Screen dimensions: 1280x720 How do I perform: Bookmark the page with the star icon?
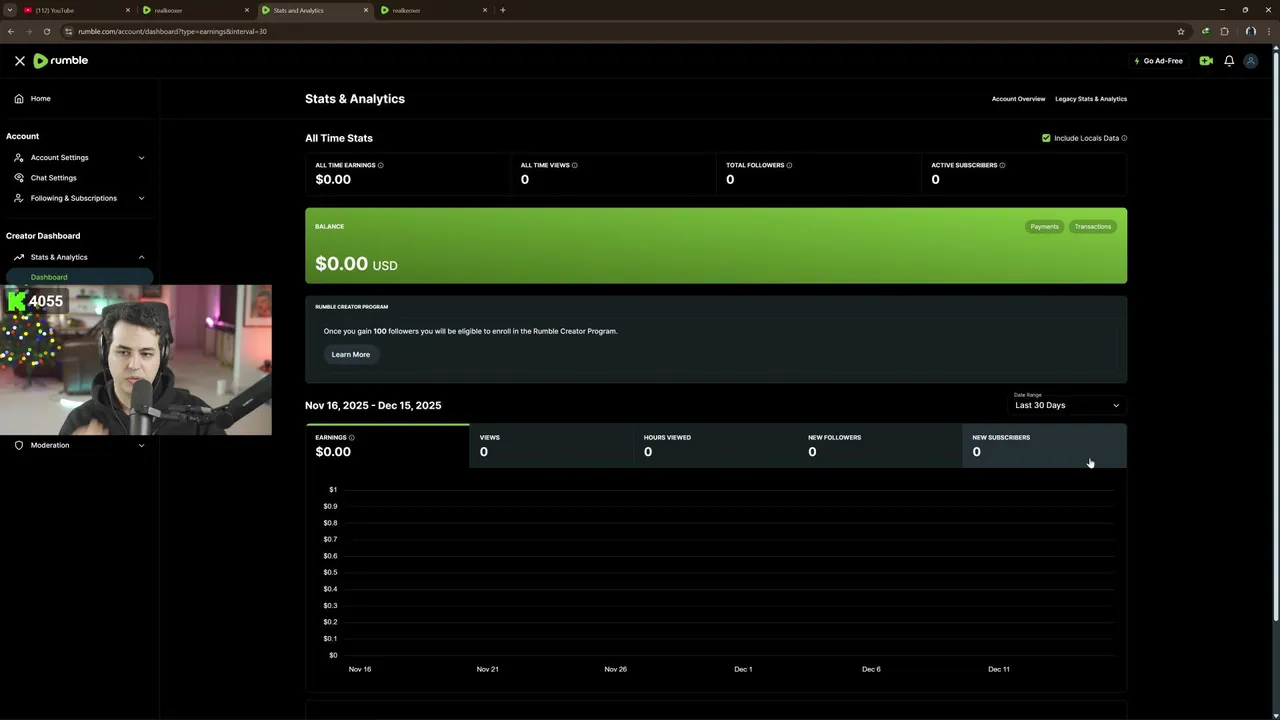pyautogui.click(x=1181, y=31)
